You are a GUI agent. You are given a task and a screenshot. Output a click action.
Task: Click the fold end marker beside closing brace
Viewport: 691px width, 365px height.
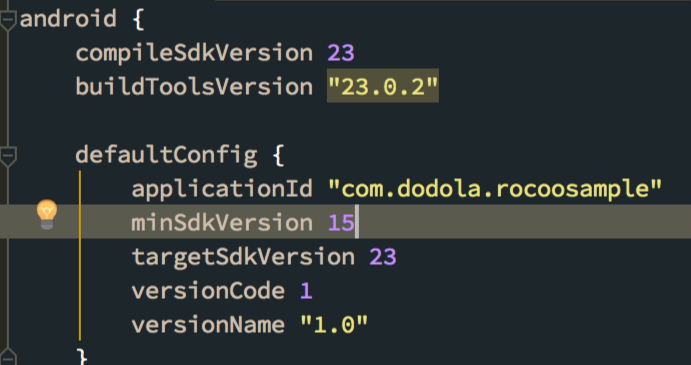[x=8, y=357]
